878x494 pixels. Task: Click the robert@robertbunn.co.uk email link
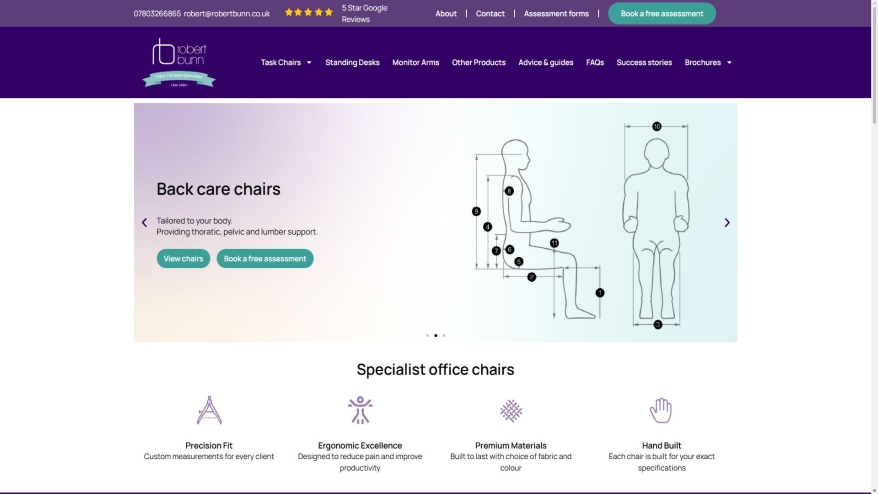click(x=227, y=13)
